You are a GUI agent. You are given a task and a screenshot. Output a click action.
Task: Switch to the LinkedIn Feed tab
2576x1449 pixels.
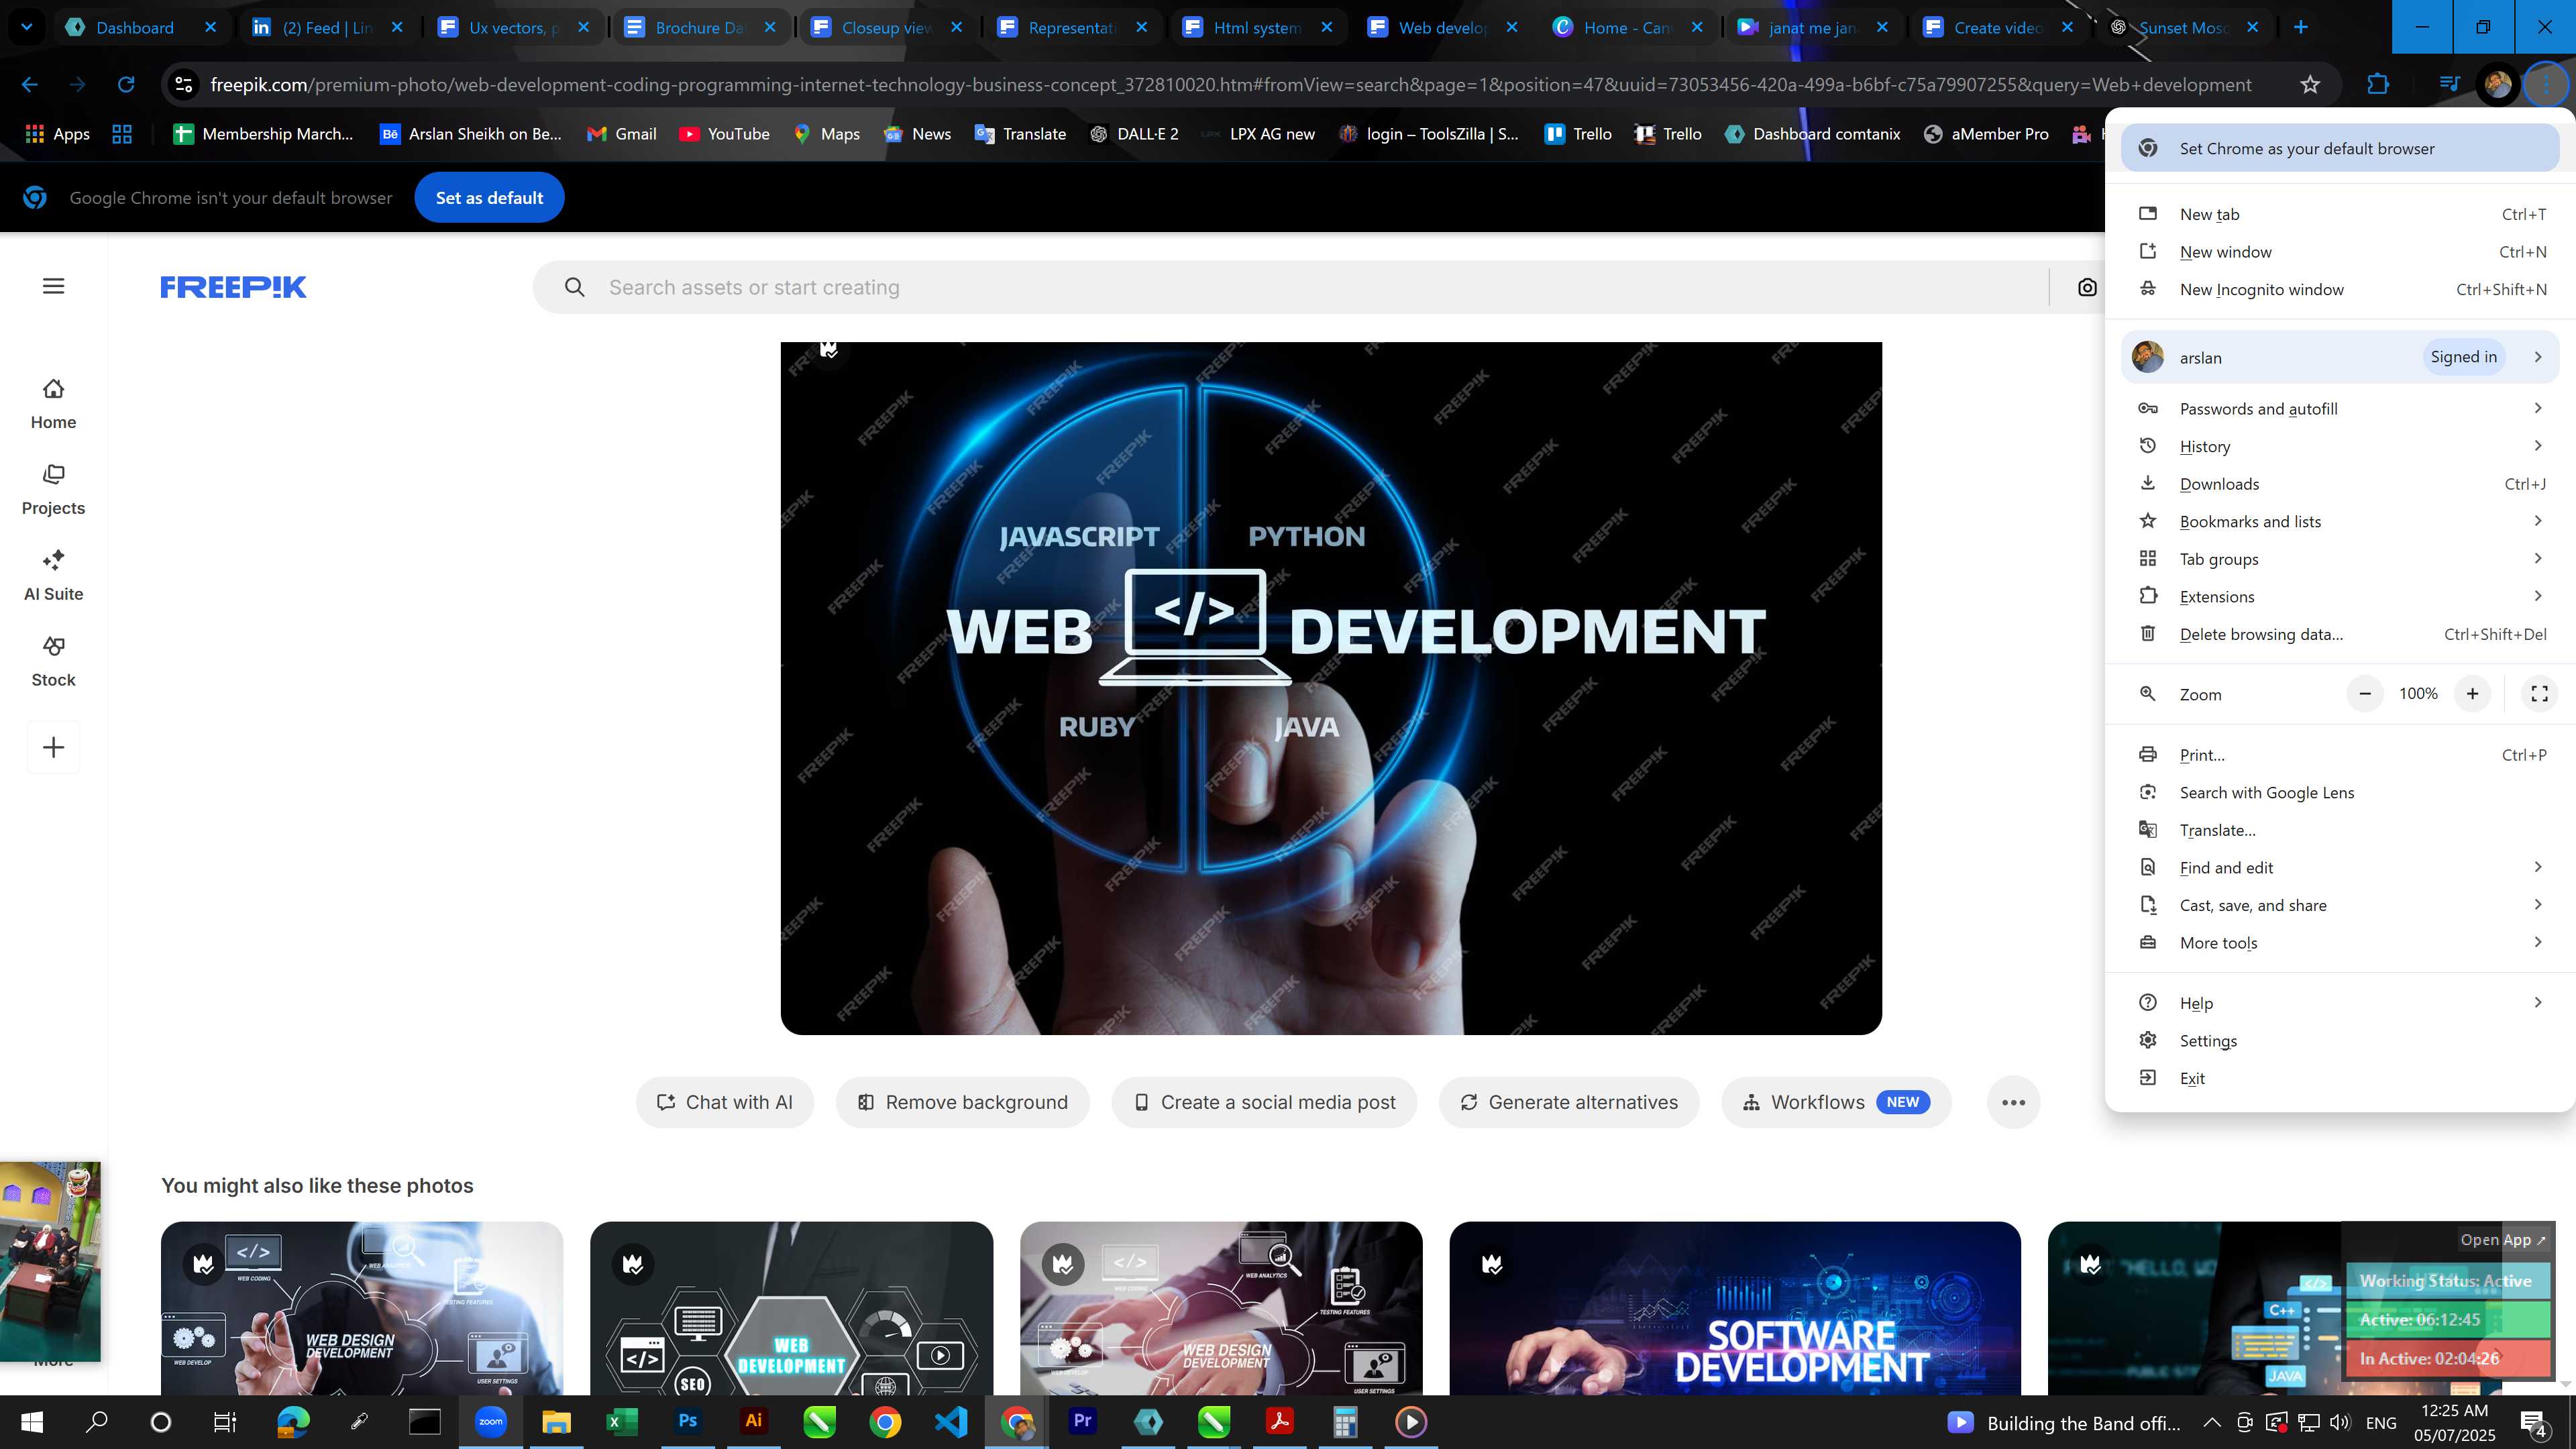[x=326, y=27]
